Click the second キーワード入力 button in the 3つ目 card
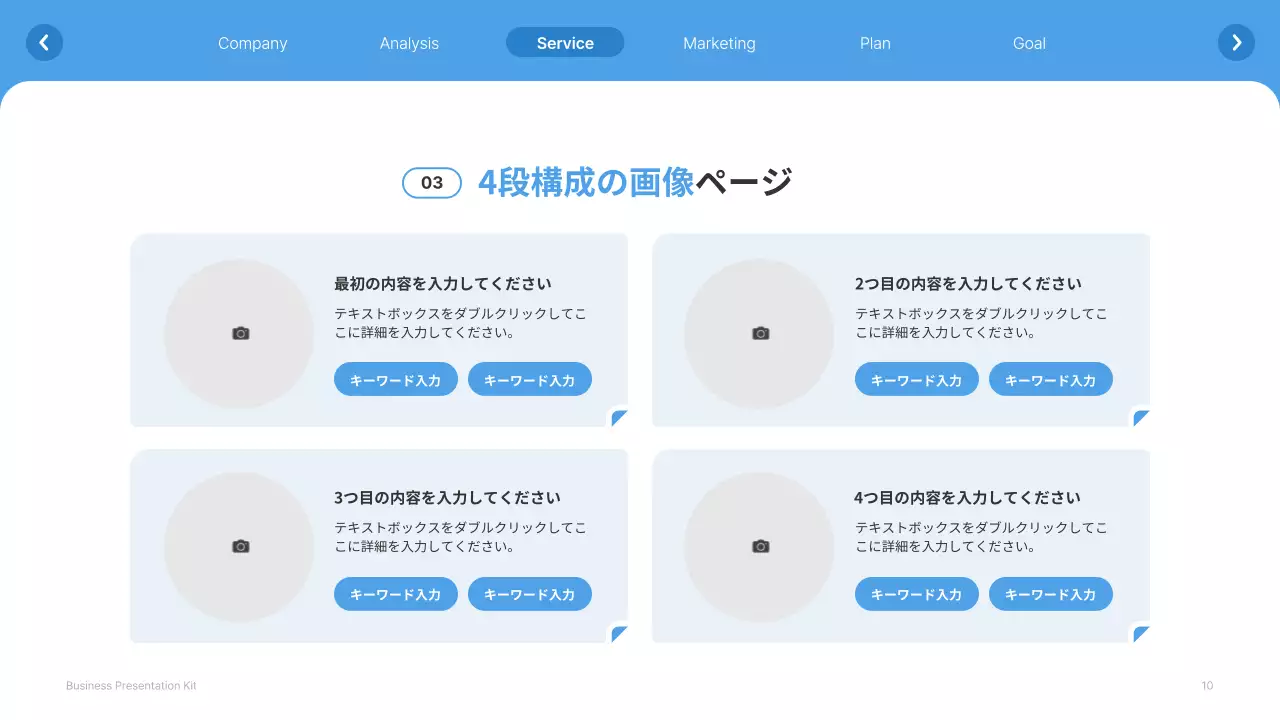Screen dimensions: 1280x720 click(x=530, y=593)
